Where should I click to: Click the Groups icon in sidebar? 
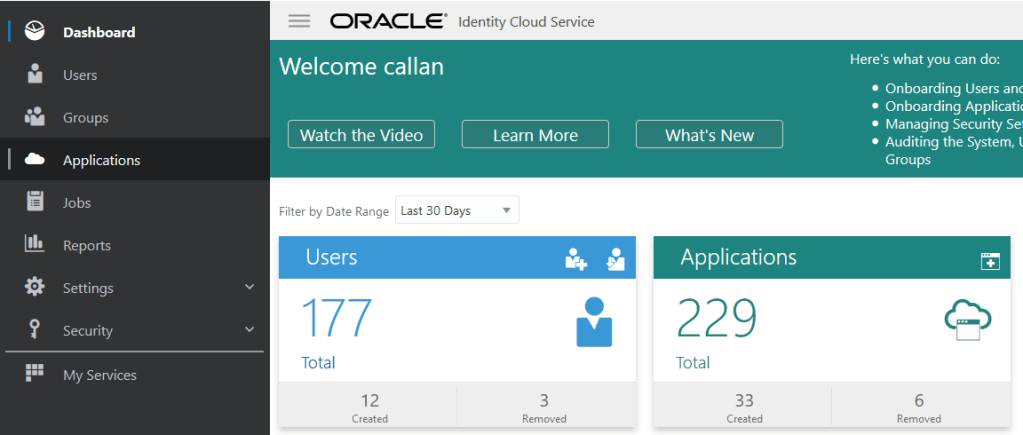(x=35, y=117)
